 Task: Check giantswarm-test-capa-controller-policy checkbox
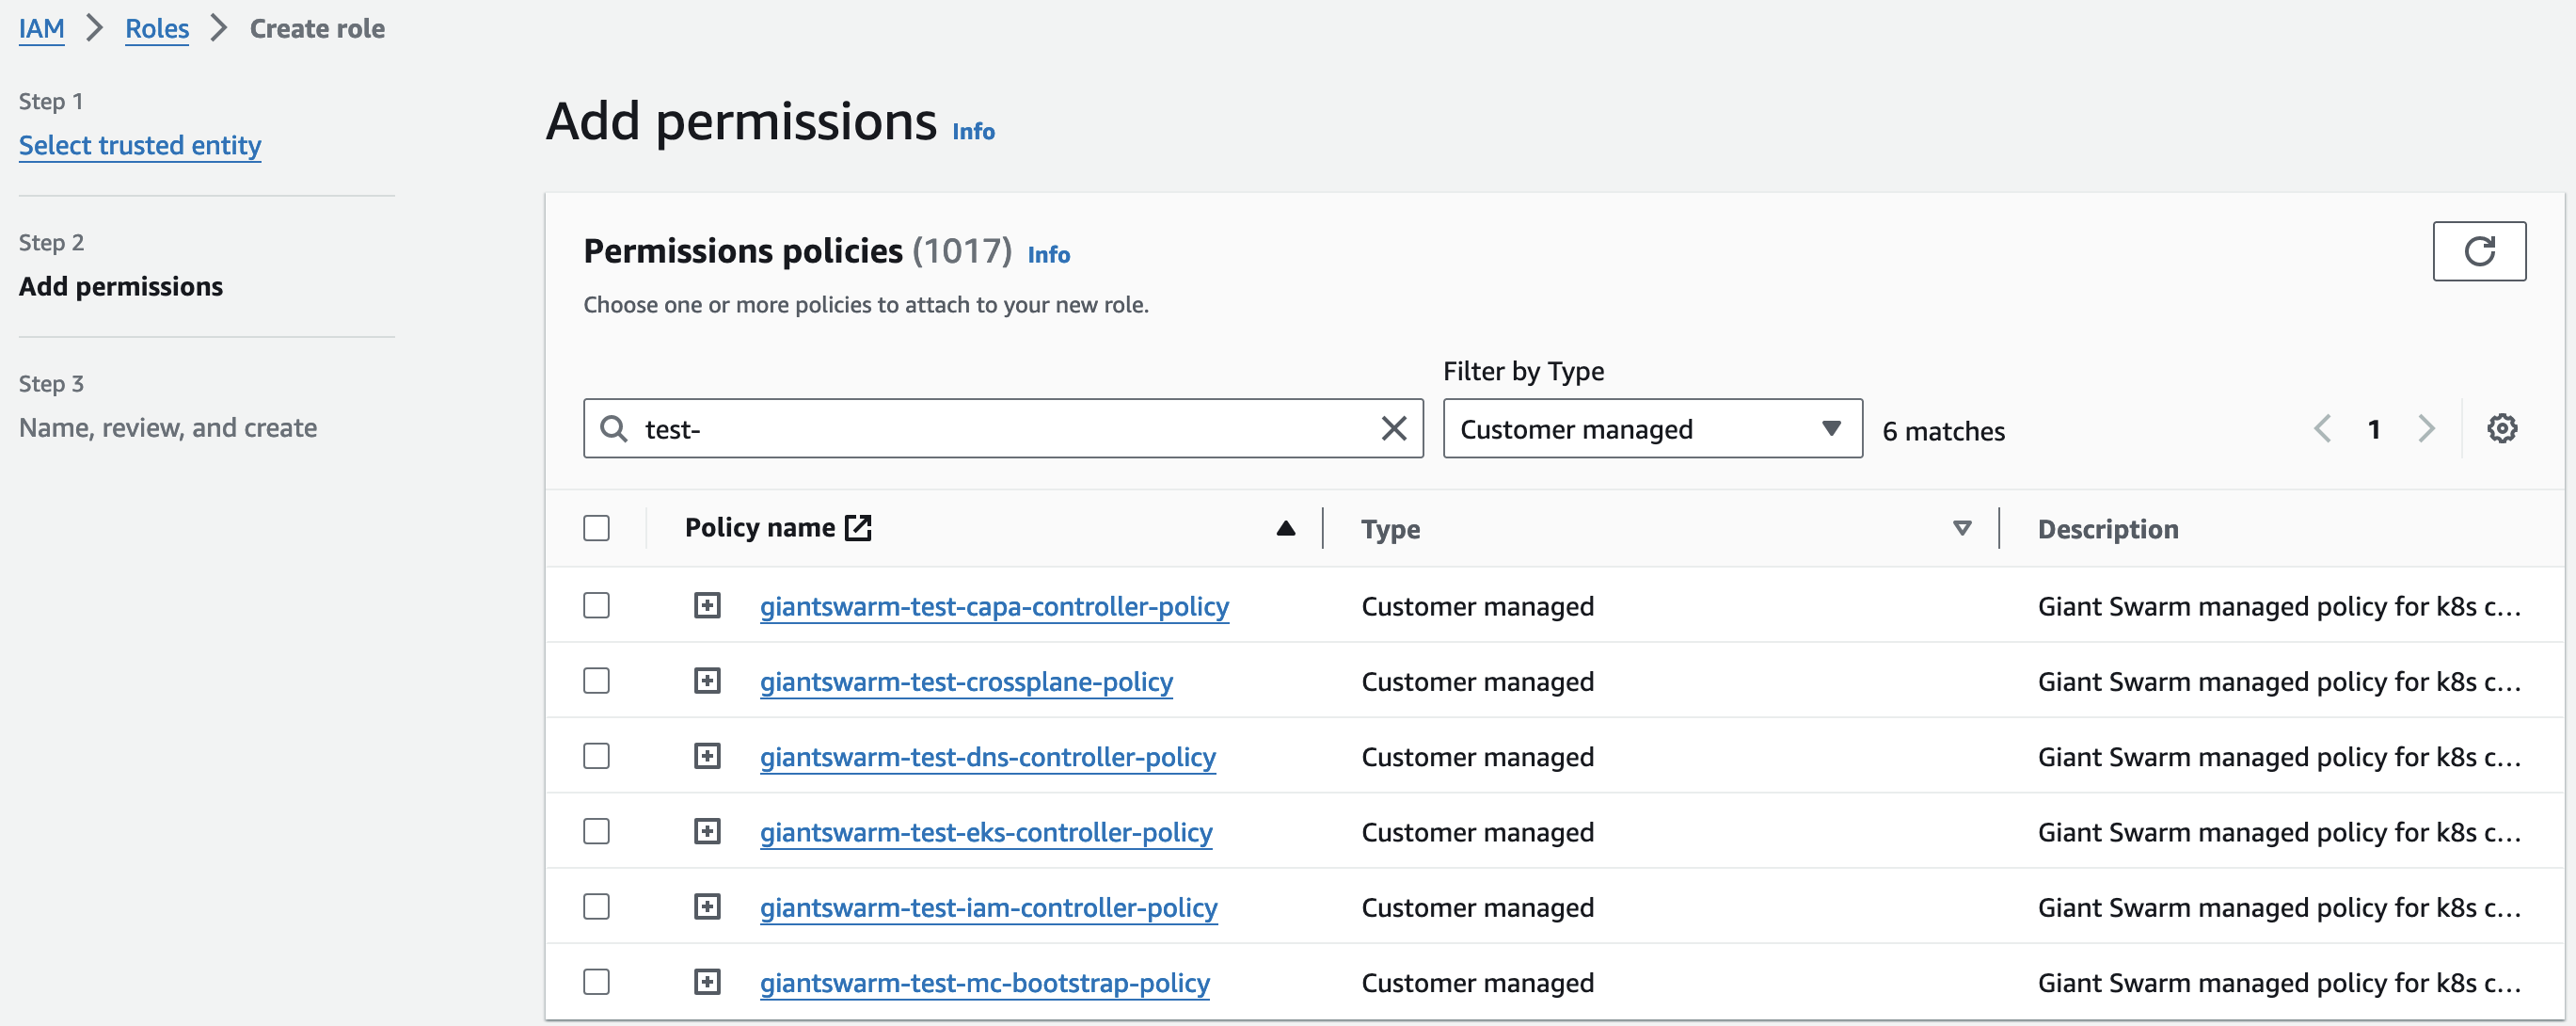[x=596, y=606]
